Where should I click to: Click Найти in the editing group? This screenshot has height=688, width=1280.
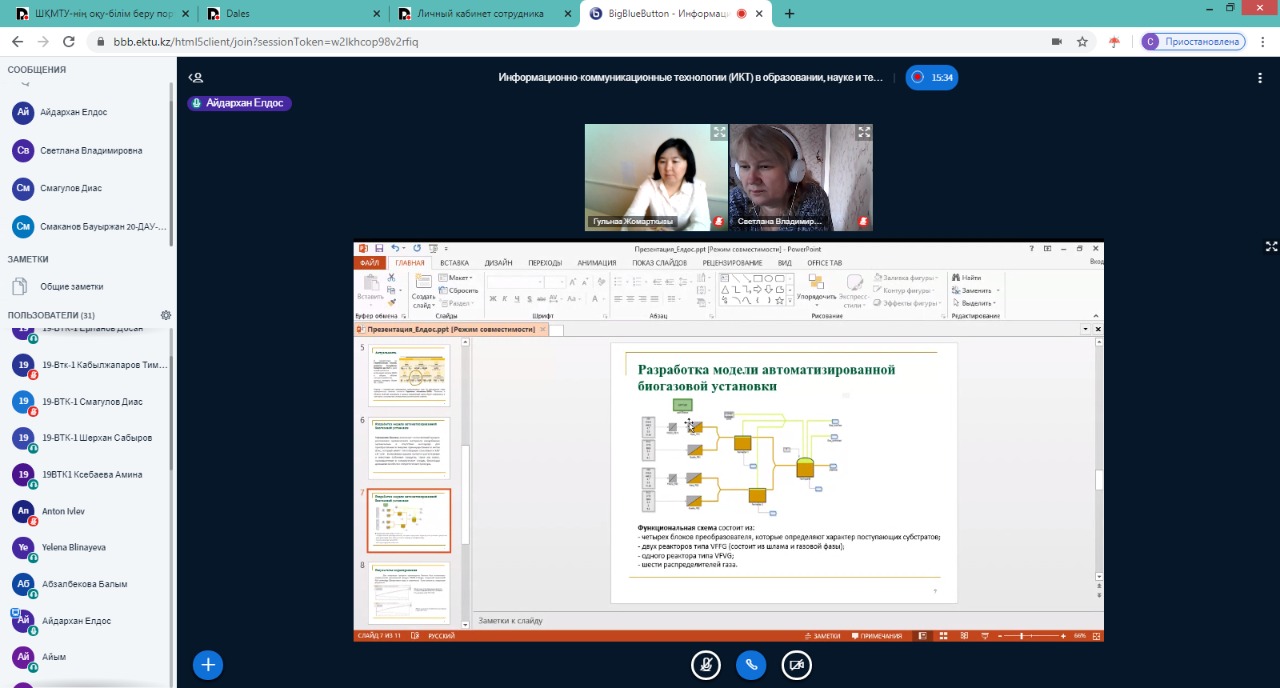click(x=967, y=277)
